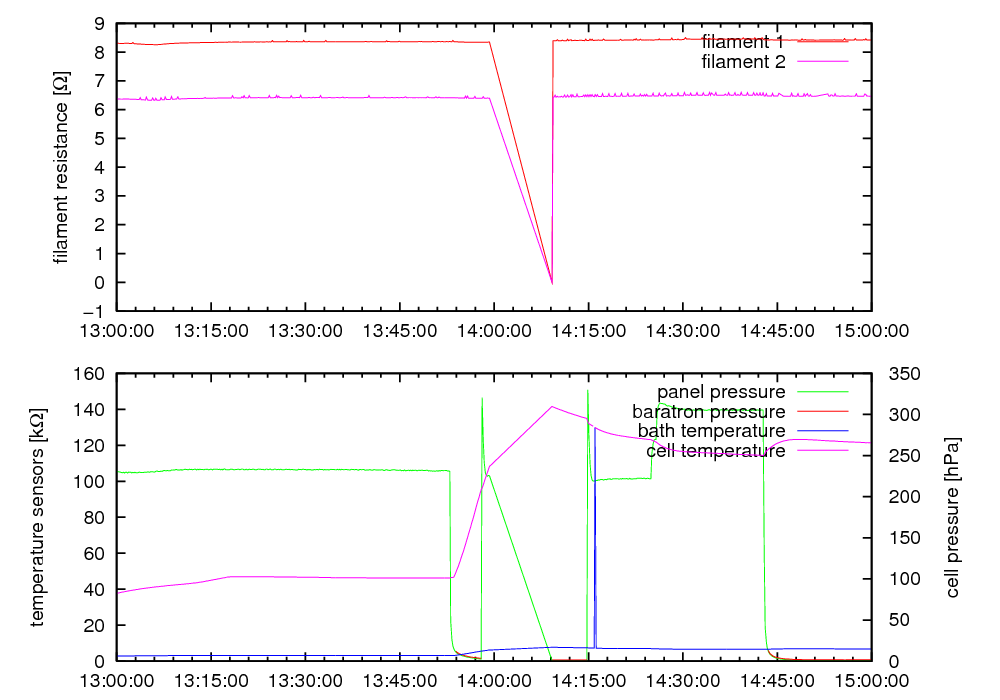This screenshot has height=700, width=1000.
Task: Toggle the baratron pressure legend entry
Action: [x=708, y=411]
